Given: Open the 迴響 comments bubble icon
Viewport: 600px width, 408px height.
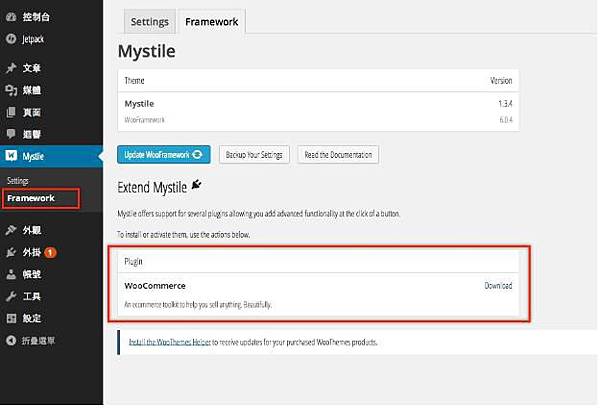Looking at the screenshot, I should coord(10,133).
